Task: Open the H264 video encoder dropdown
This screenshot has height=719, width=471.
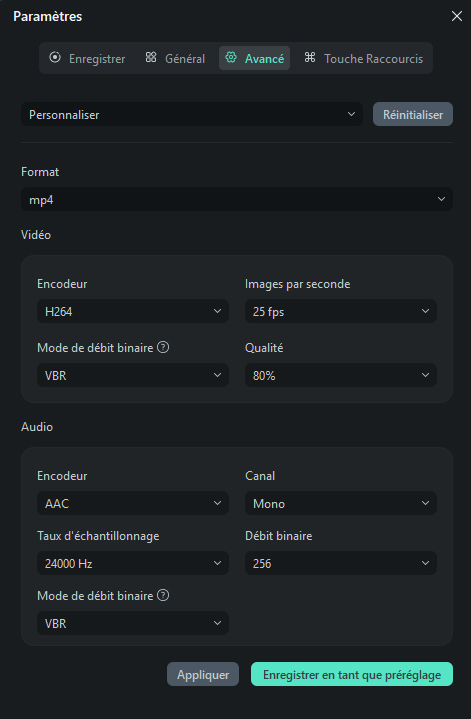Action: coord(133,311)
